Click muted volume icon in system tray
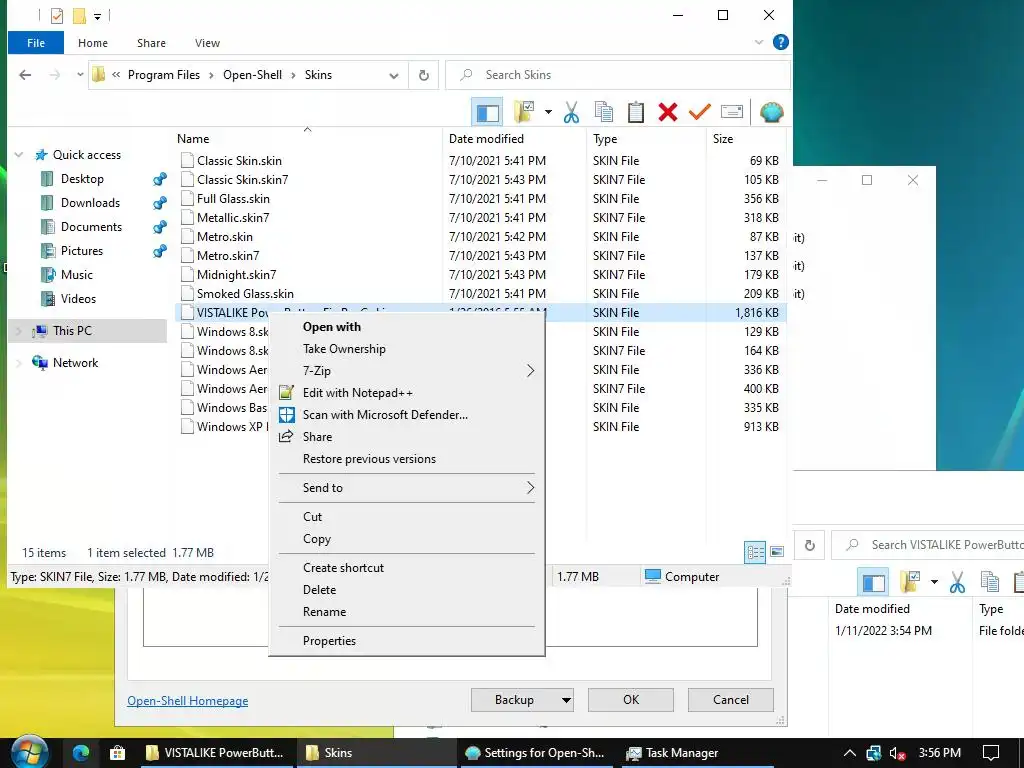Viewport: 1024px width, 768px height. [x=898, y=753]
